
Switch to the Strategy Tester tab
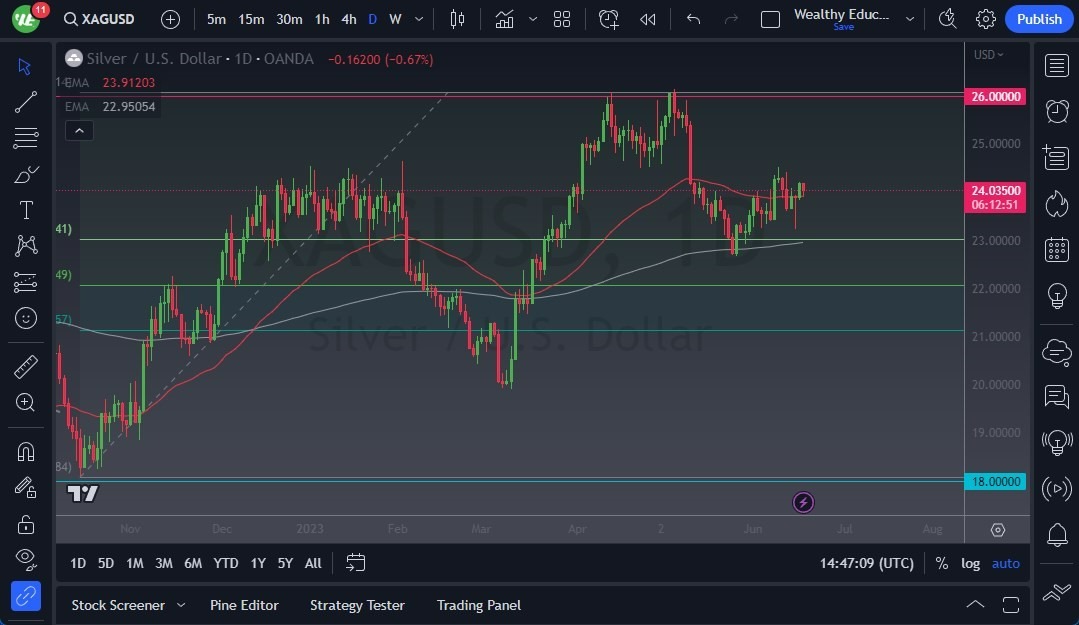[x=357, y=605]
